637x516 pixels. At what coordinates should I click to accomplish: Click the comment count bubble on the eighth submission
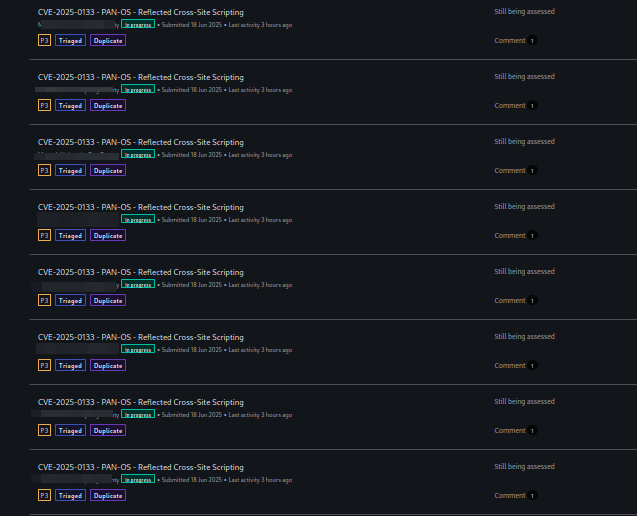532,496
